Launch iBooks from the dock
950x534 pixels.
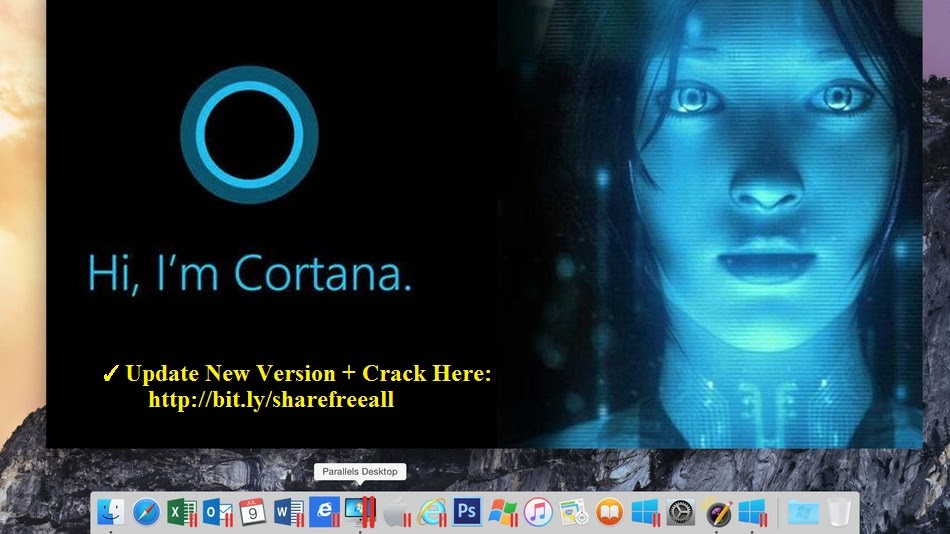610,512
